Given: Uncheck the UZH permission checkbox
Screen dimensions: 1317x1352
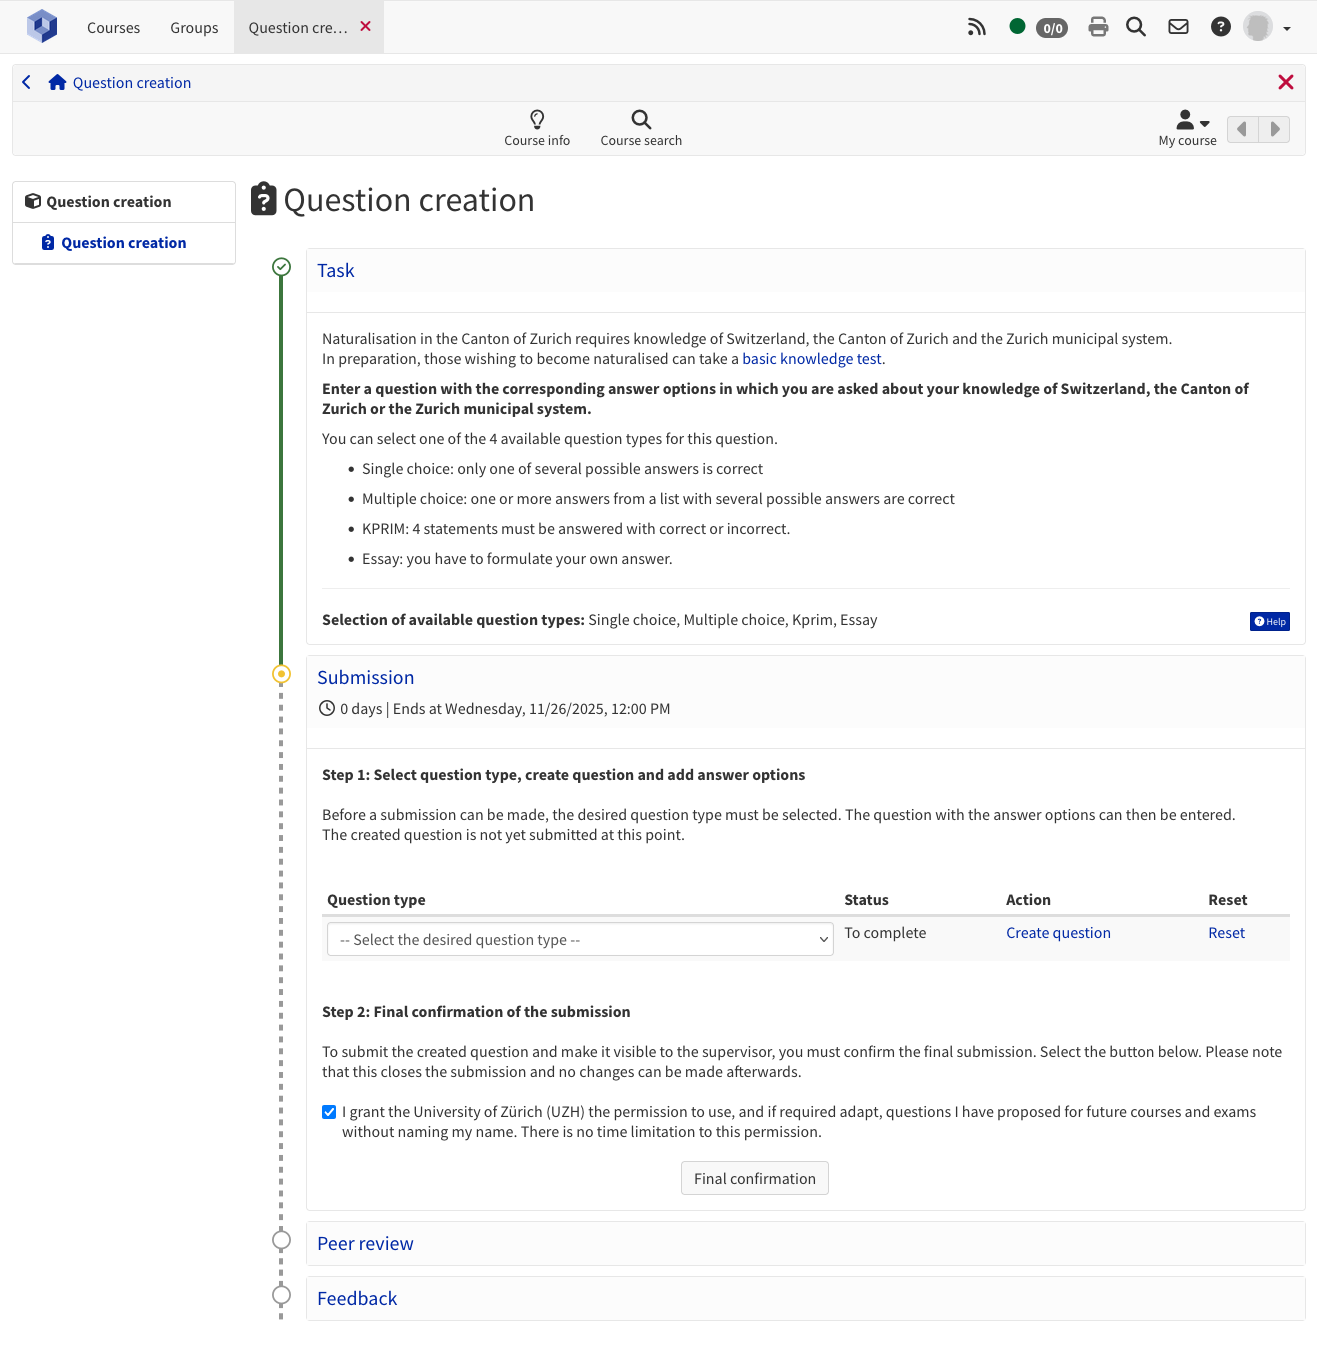Looking at the screenshot, I should 329,1112.
